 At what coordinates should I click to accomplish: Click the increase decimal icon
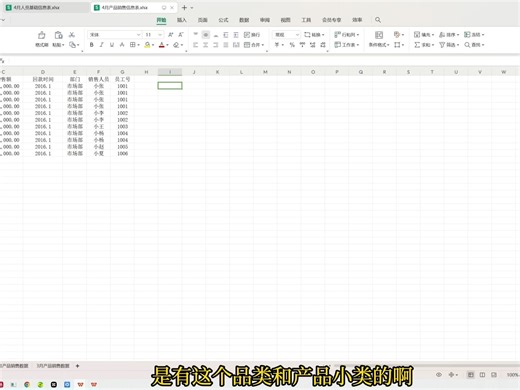click(312, 45)
